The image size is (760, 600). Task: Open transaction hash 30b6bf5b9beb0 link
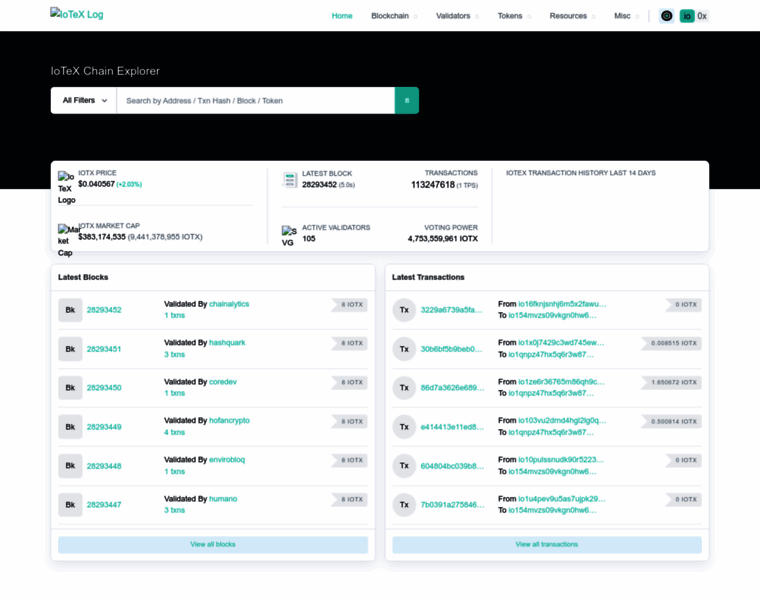coord(451,349)
